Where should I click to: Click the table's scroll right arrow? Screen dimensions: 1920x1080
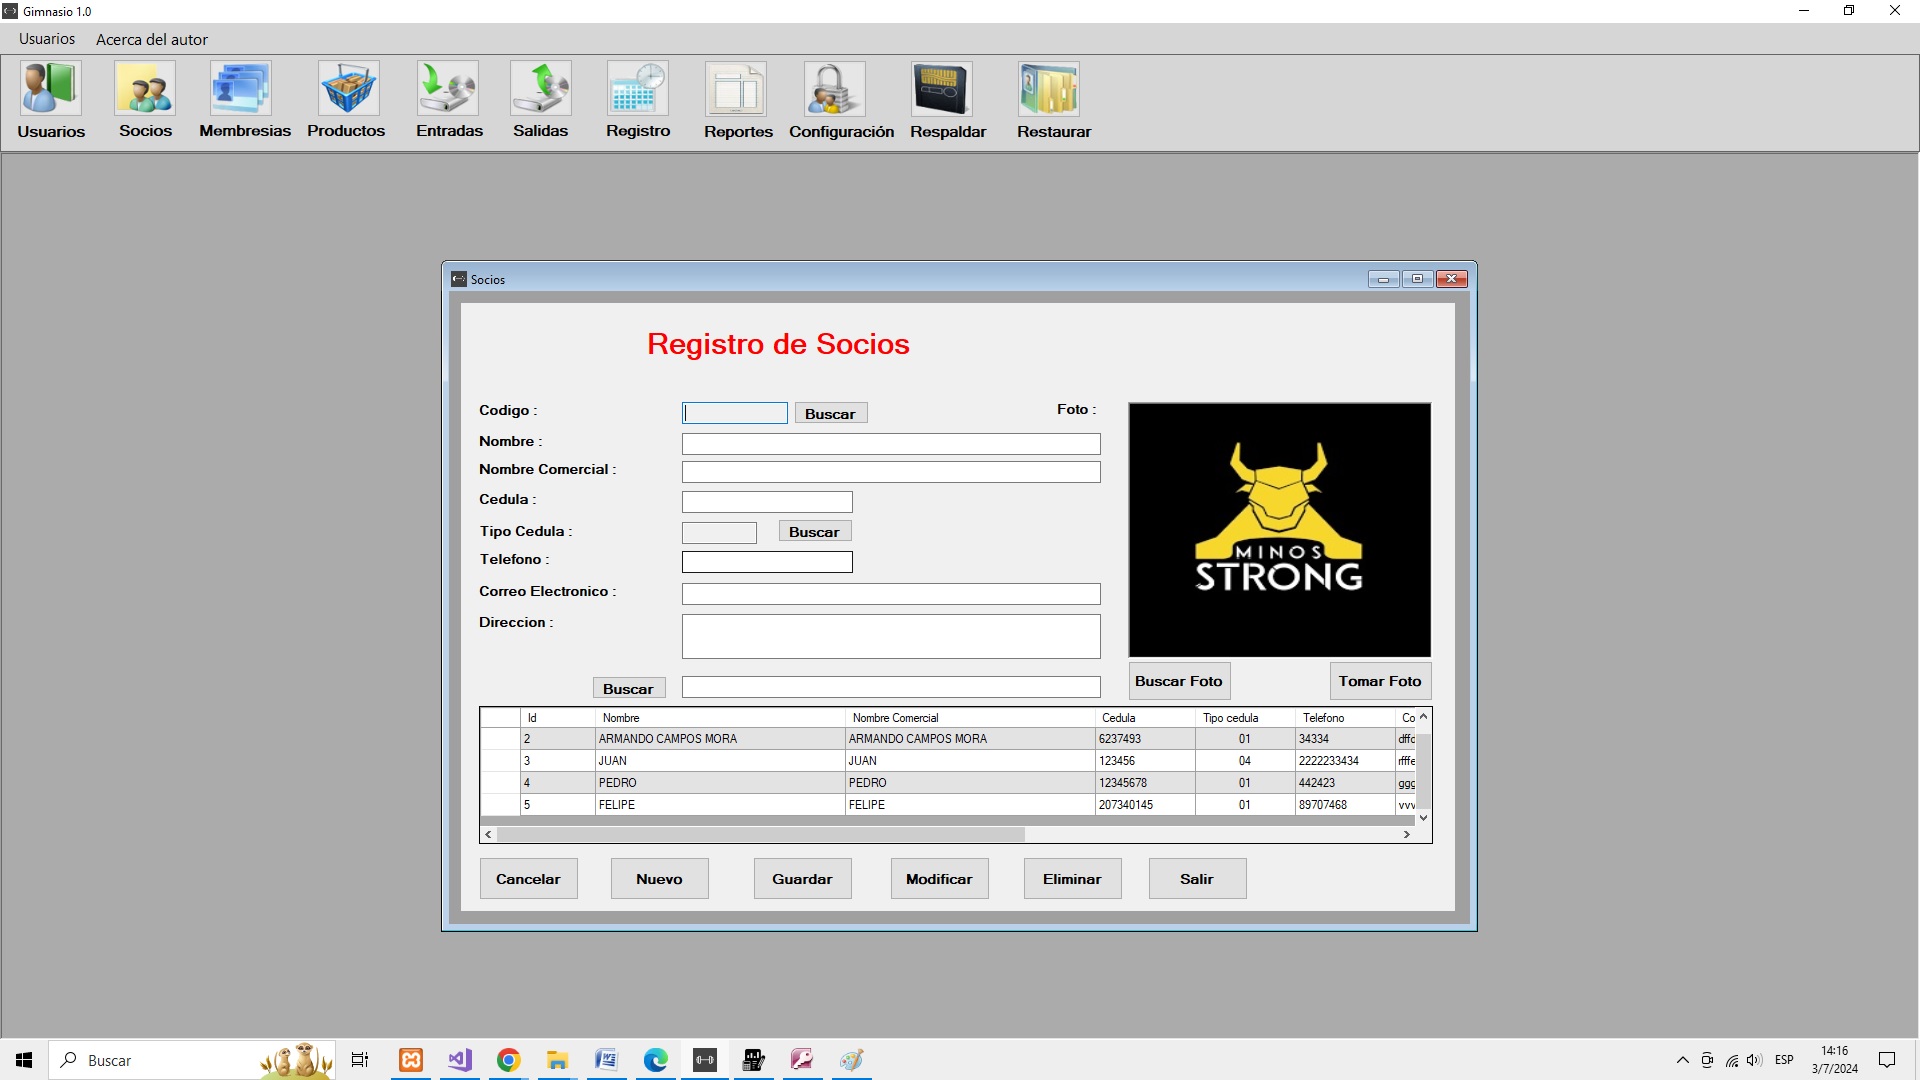(1406, 834)
